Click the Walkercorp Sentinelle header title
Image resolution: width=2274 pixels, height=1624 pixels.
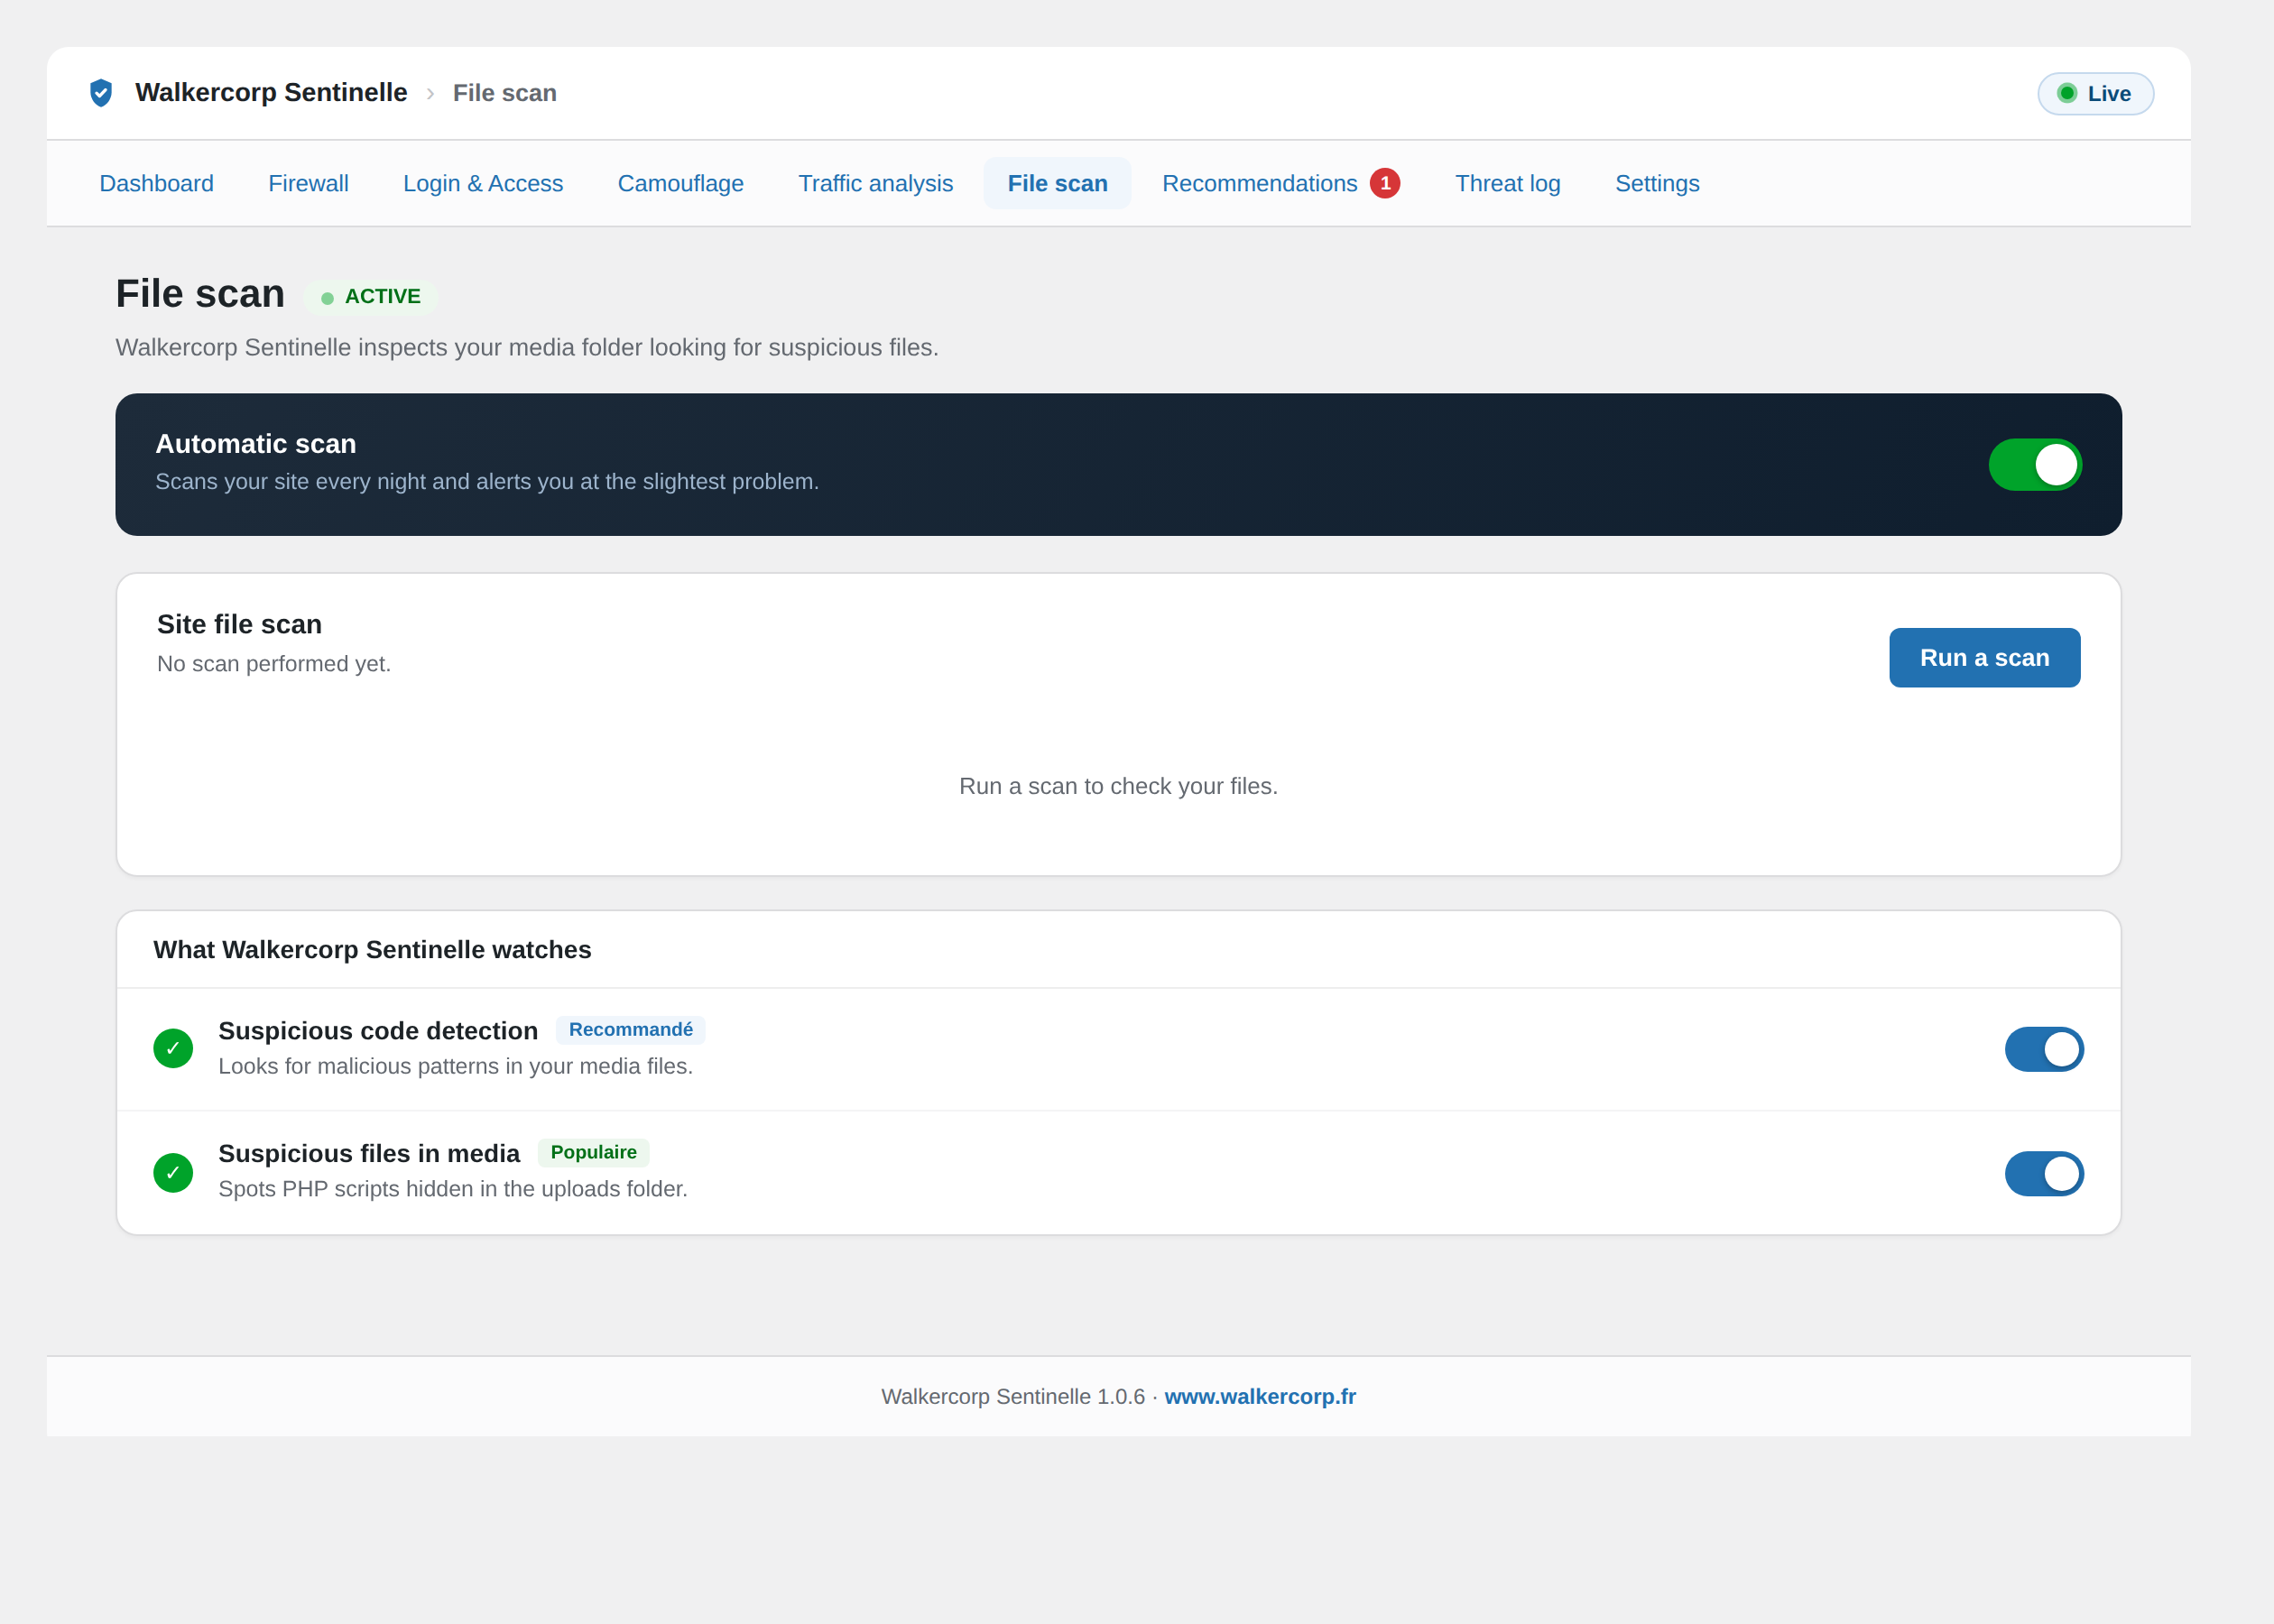(271, 92)
